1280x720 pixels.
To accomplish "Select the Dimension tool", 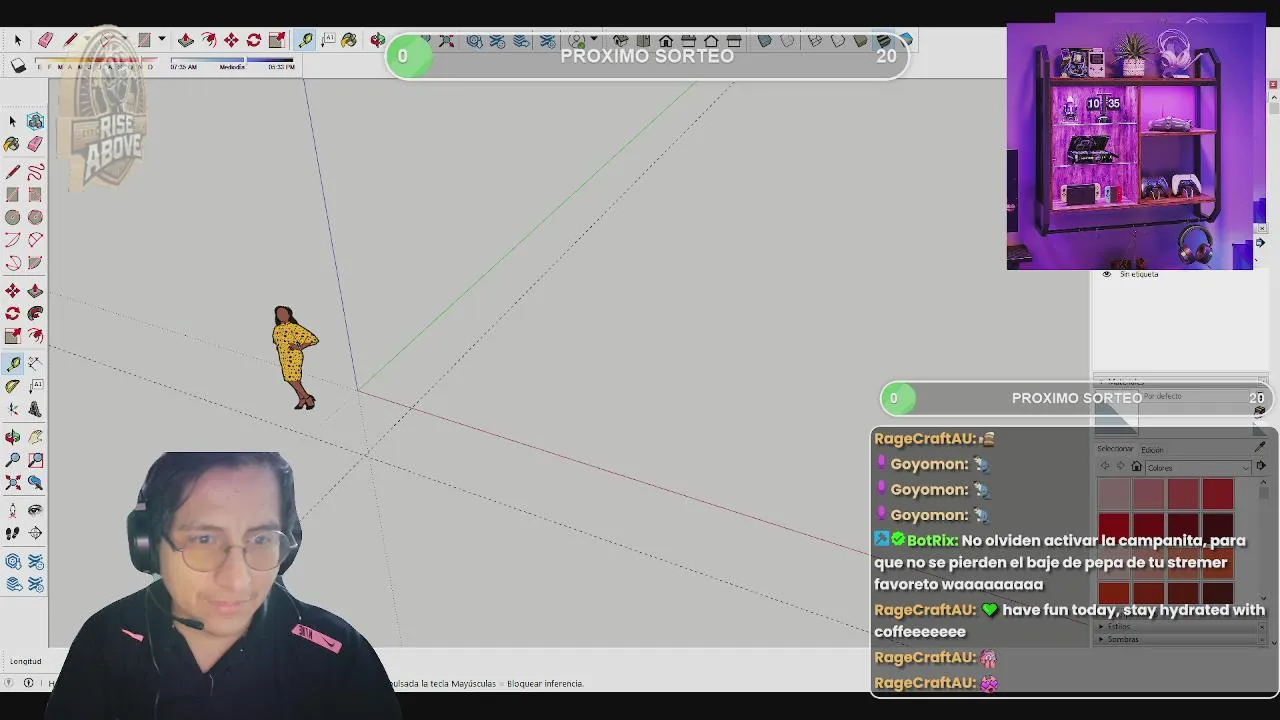I will pyautogui.click(x=35, y=364).
